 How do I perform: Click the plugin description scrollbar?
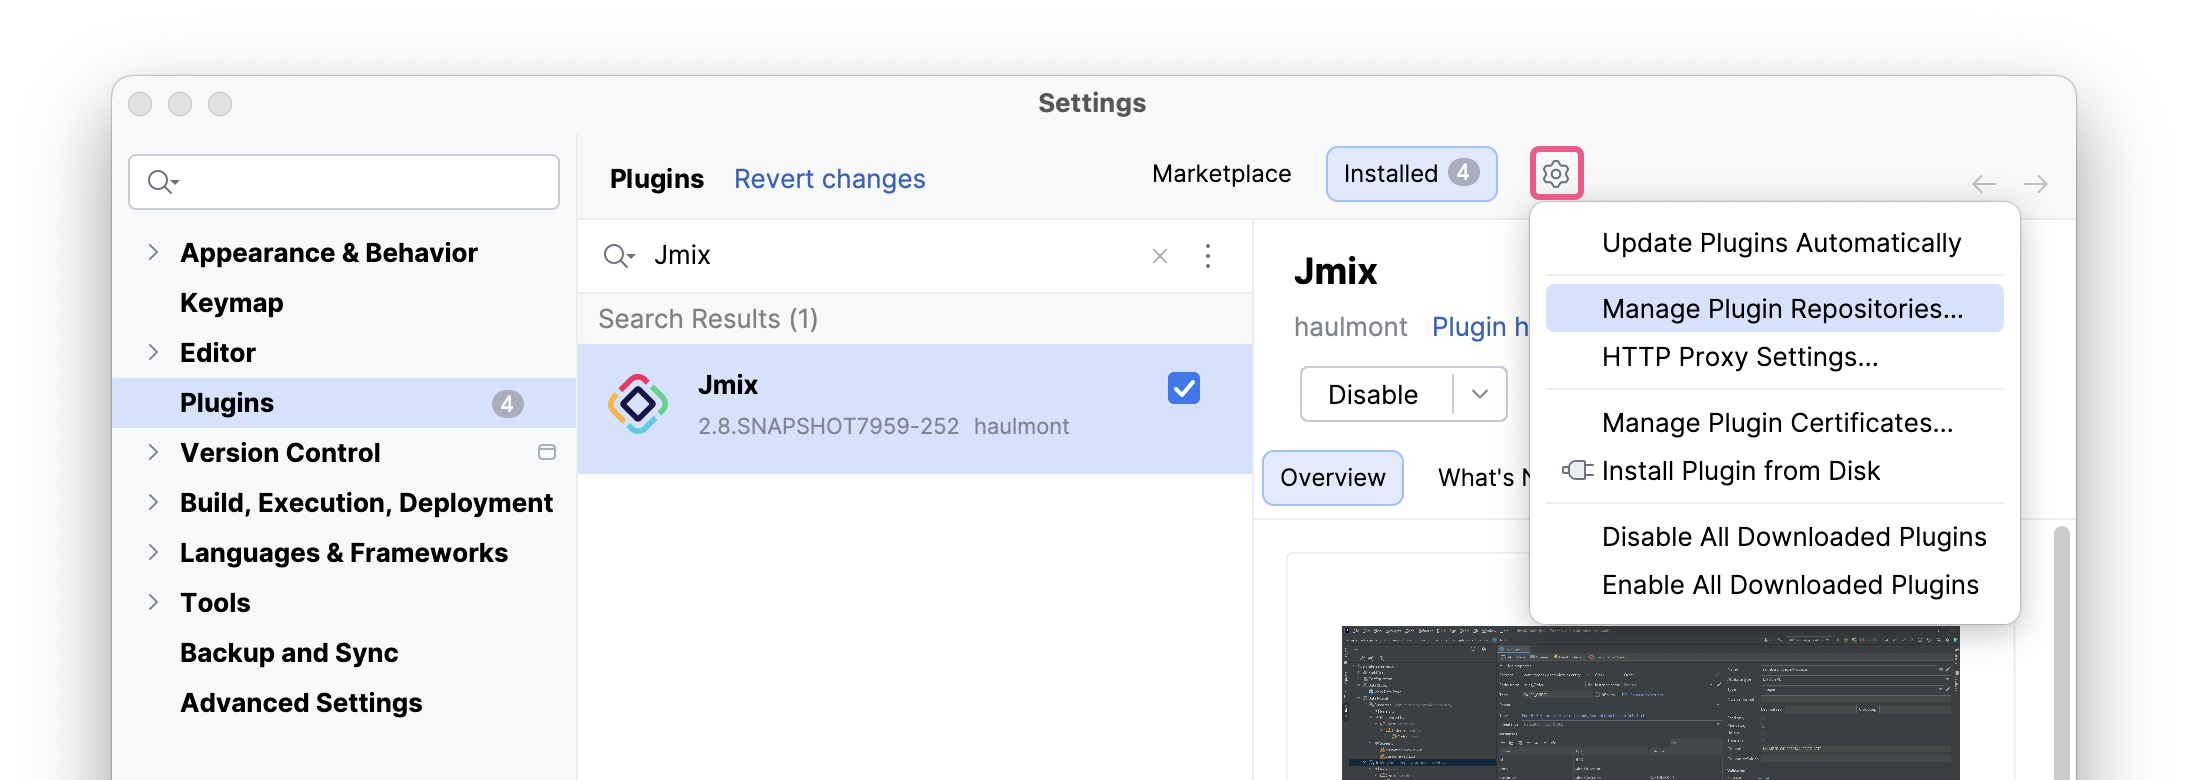(2061, 650)
